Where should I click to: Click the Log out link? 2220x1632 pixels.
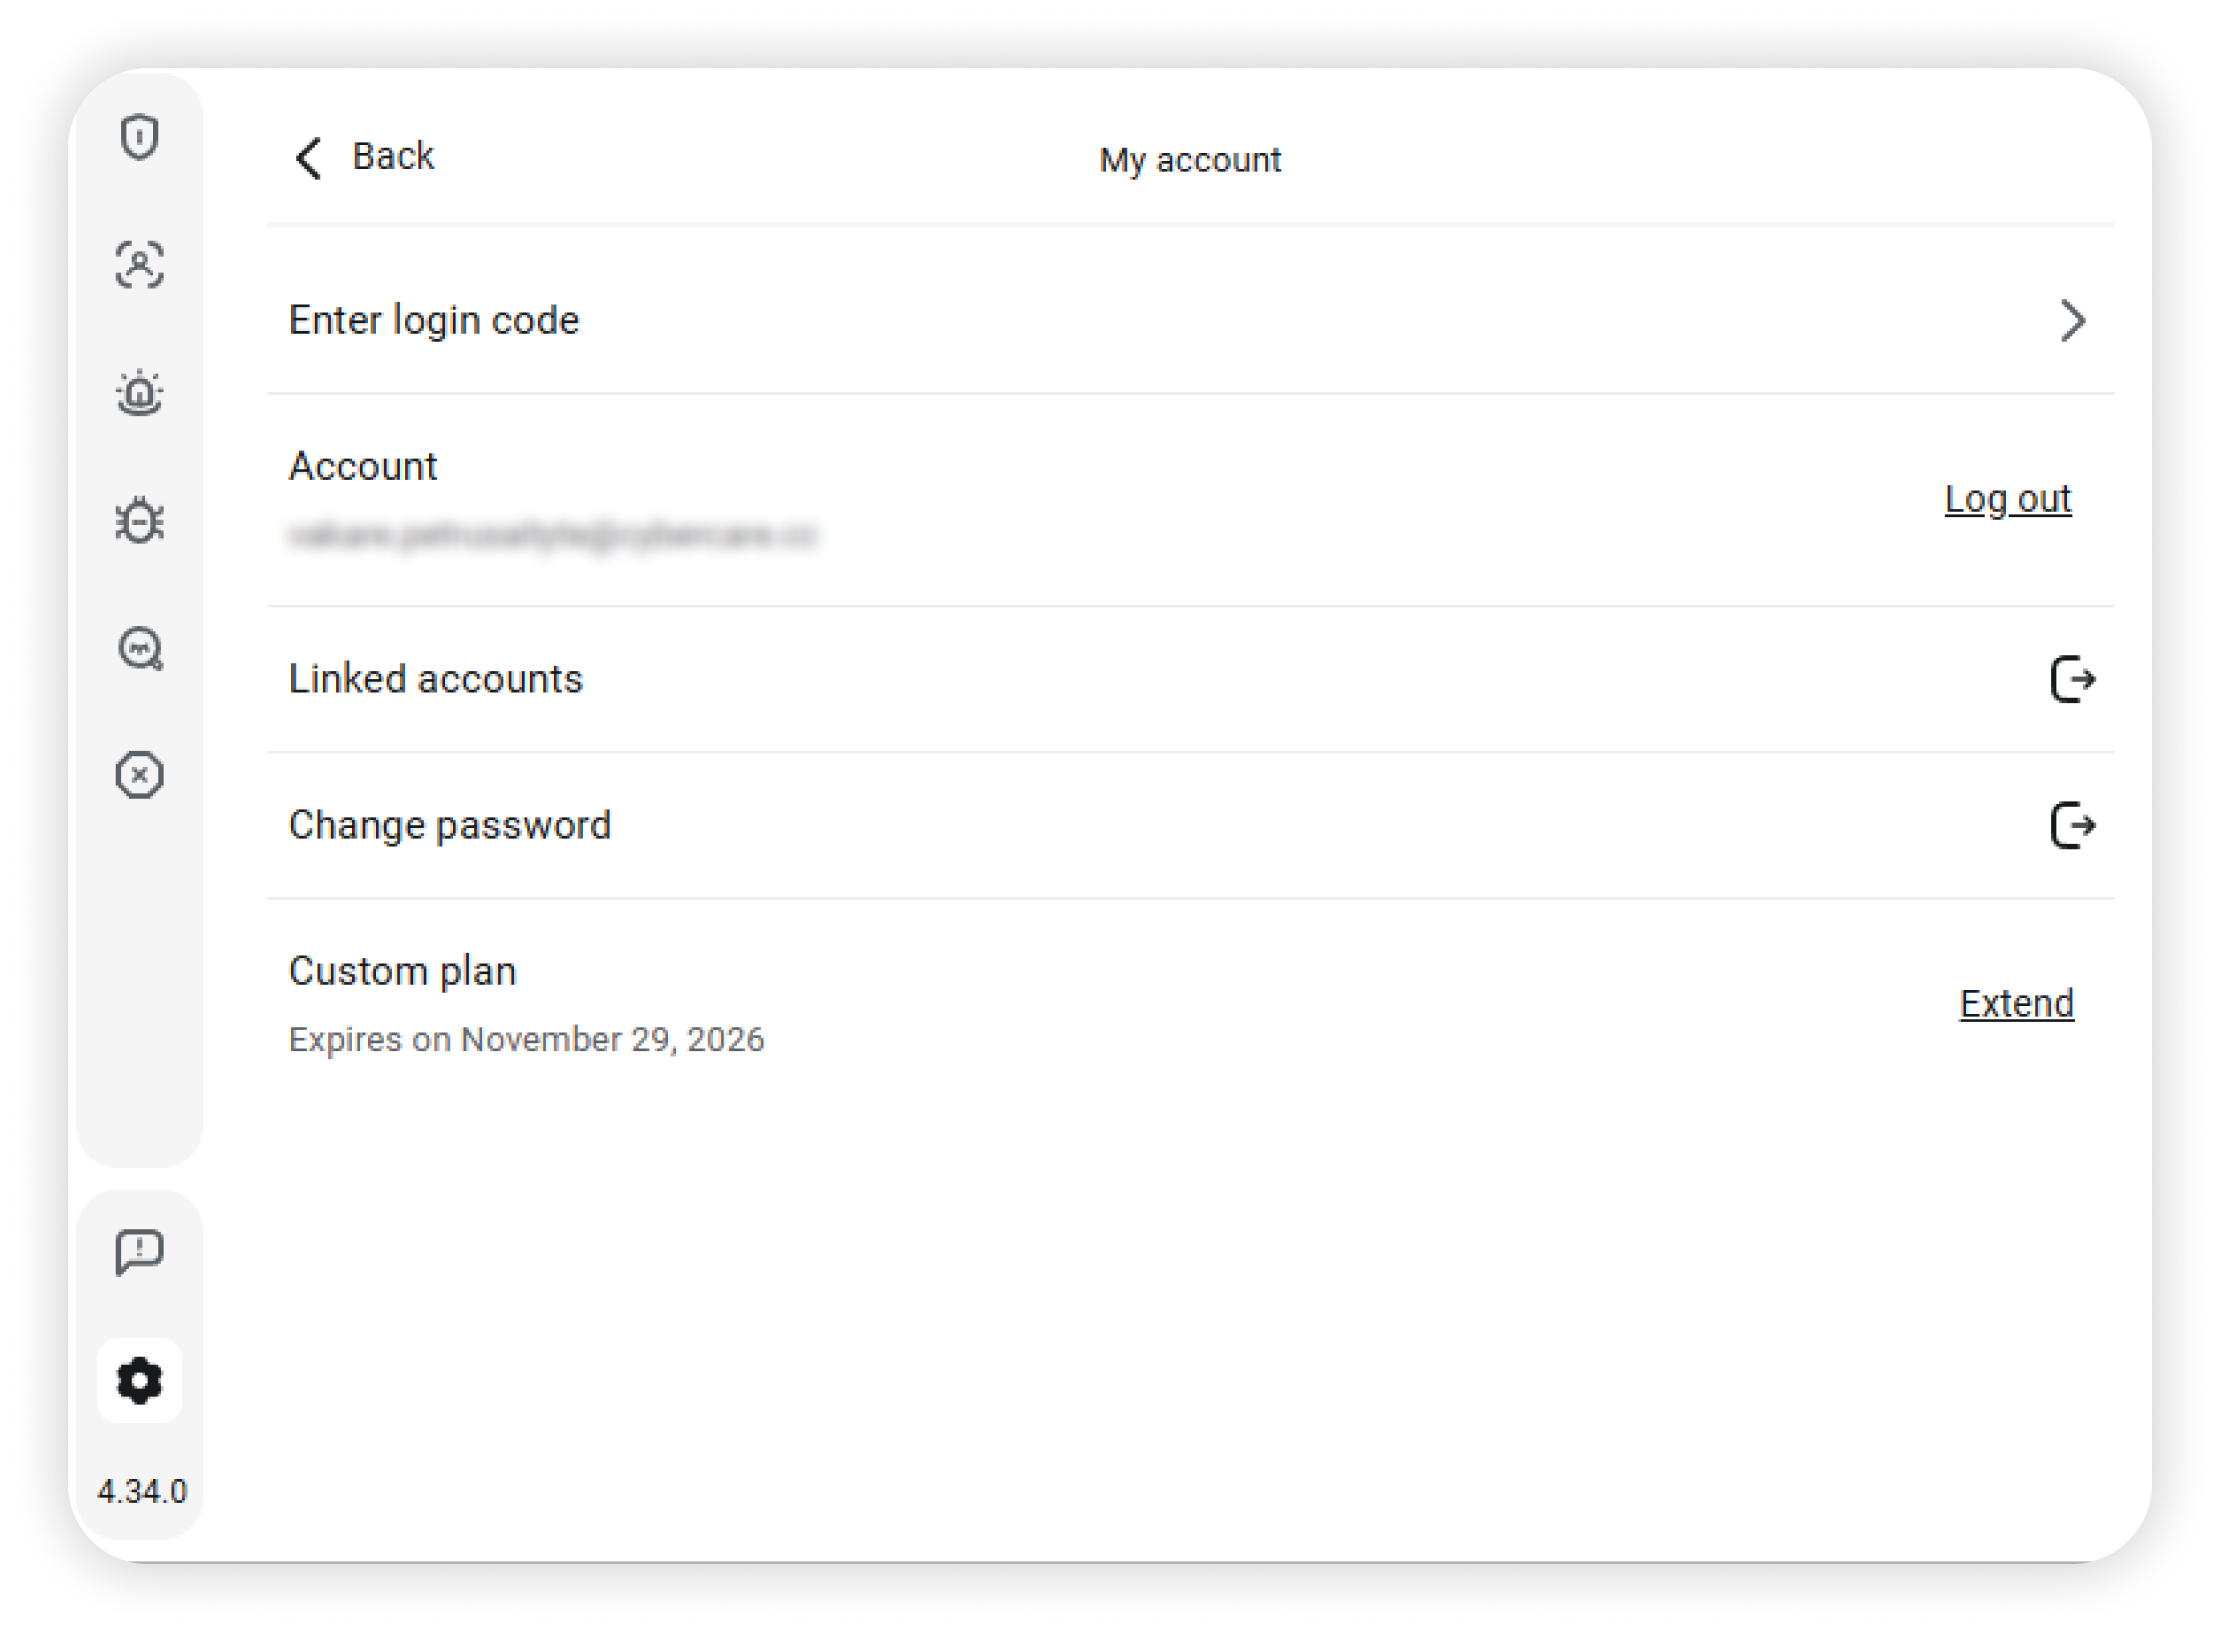point(2007,499)
